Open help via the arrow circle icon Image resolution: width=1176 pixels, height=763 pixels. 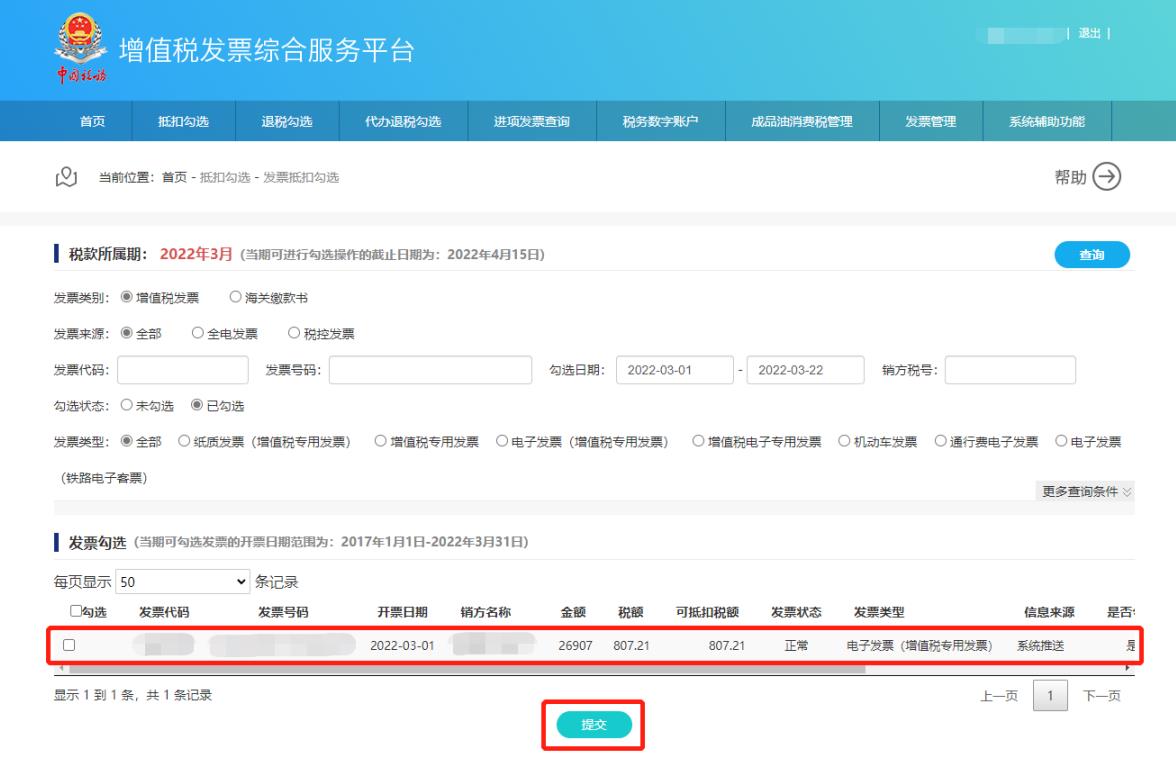[1107, 177]
